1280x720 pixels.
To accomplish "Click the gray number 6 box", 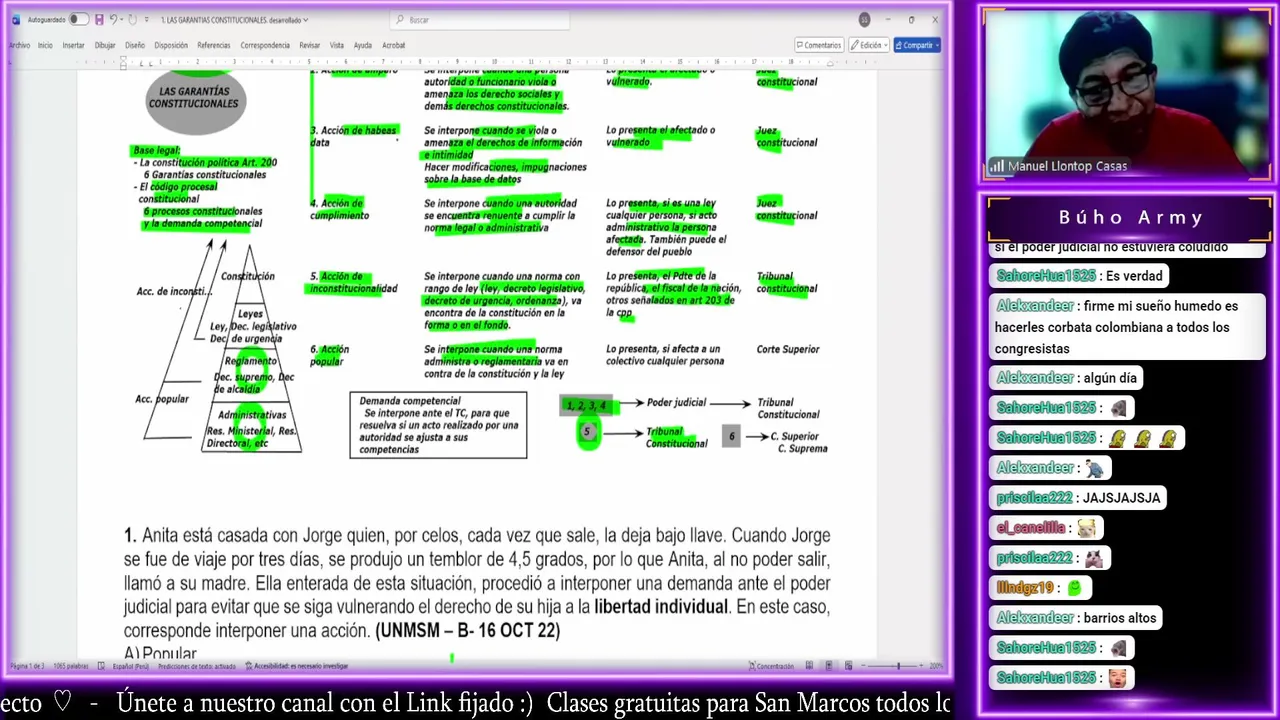I will pos(731,436).
